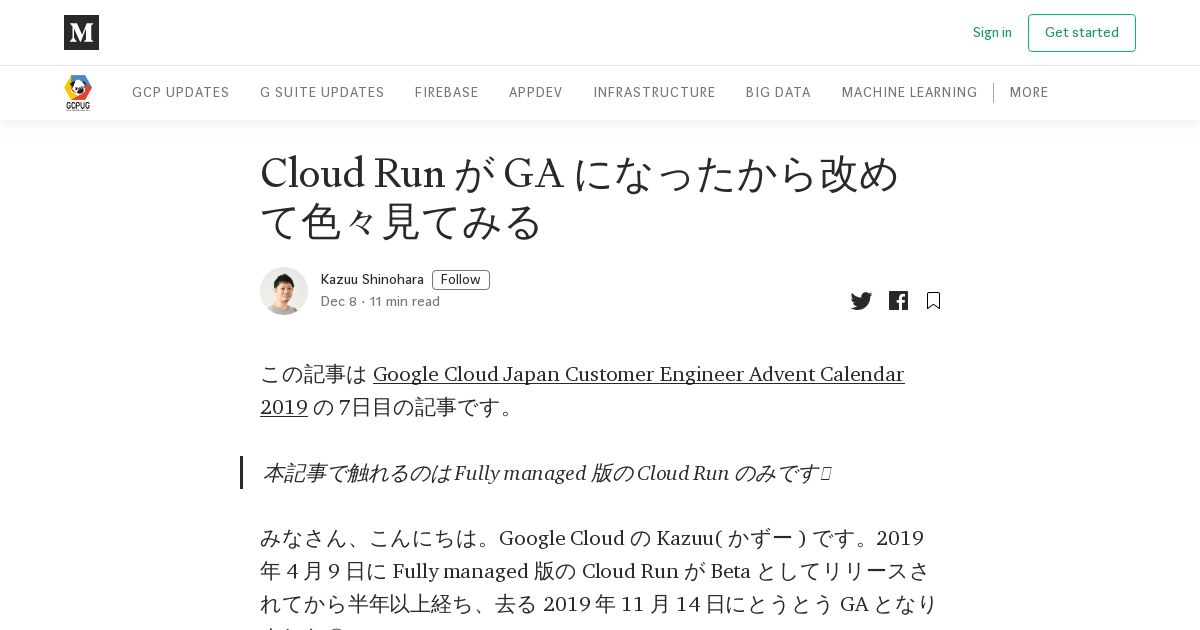Bookmark this story
The width and height of the screenshot is (1200, 630).
click(933, 301)
